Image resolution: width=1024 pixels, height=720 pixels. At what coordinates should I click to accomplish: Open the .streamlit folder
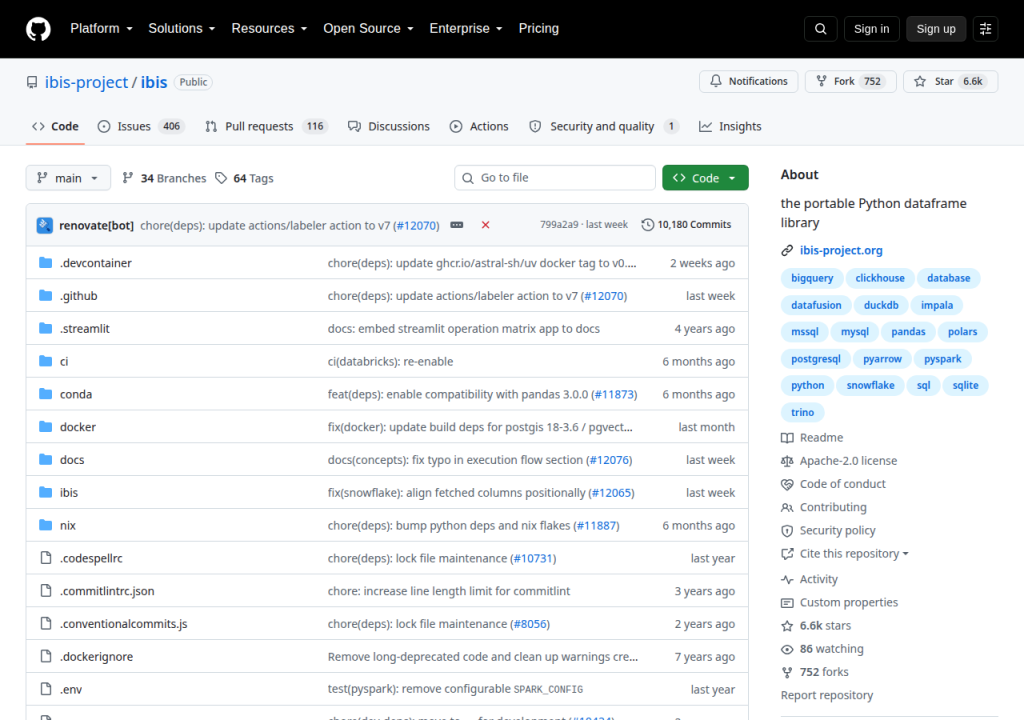point(85,329)
